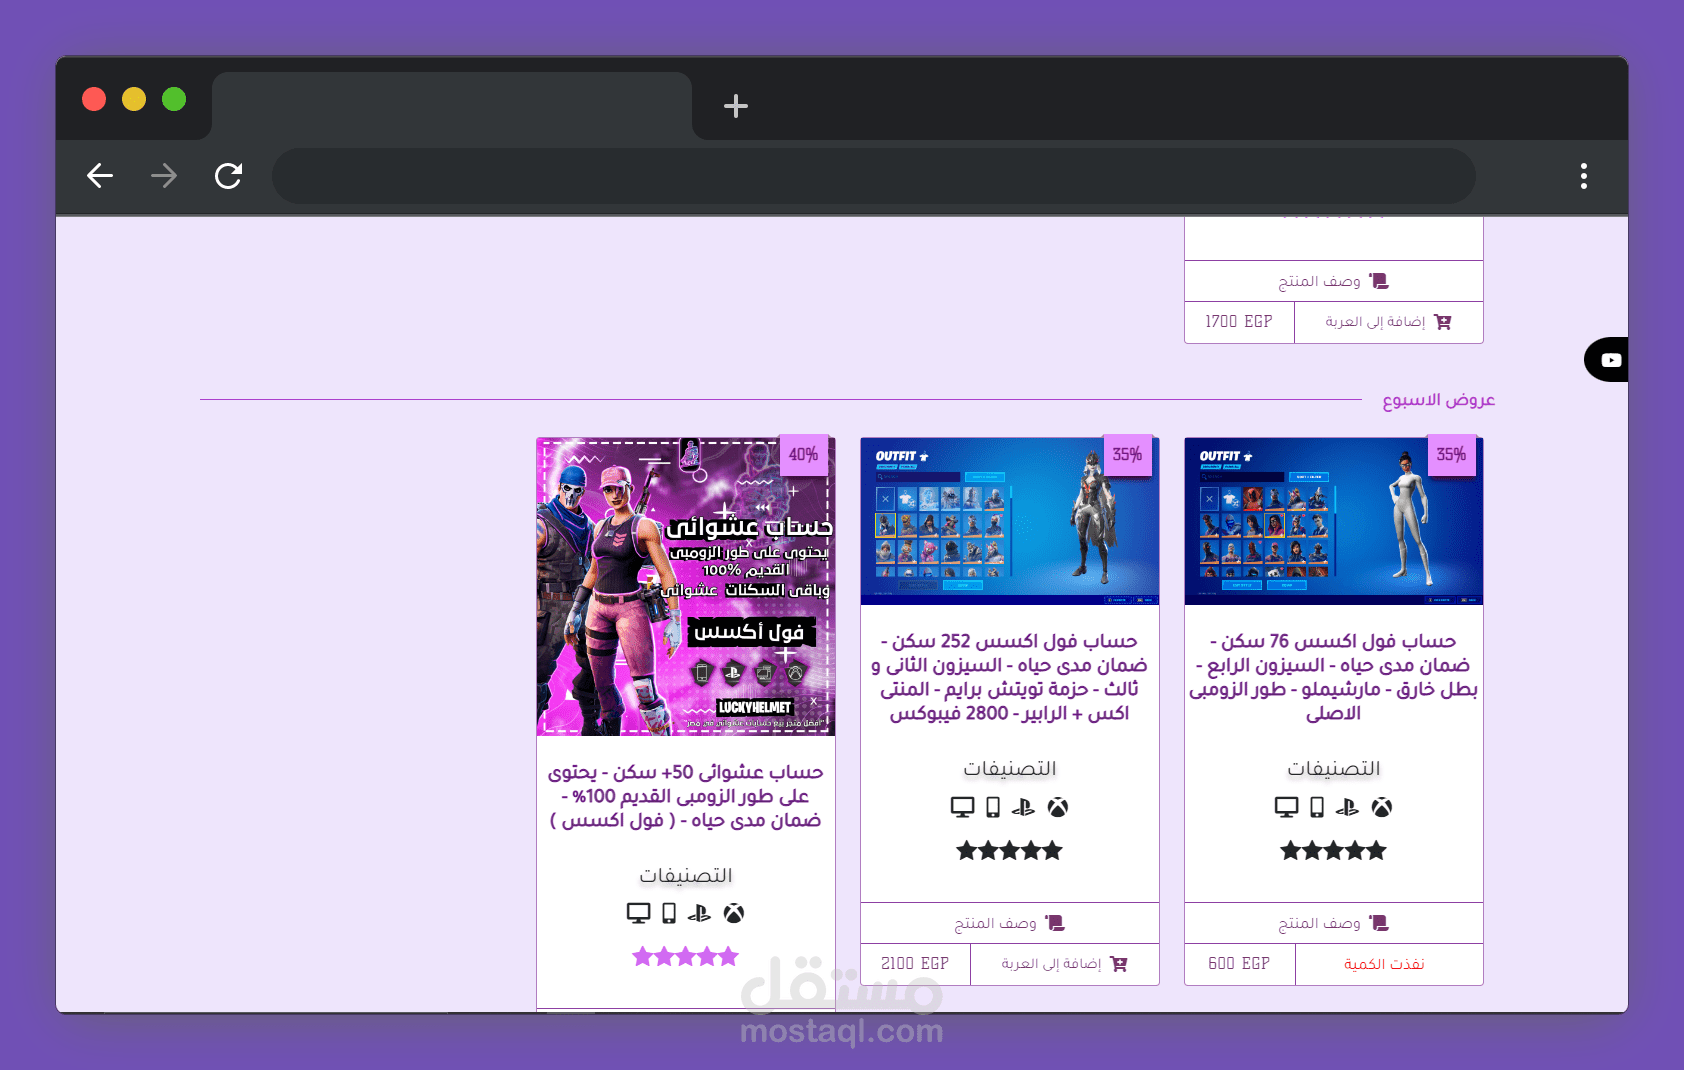
Task: Click the 35% badge on 252-skin card
Action: tap(1127, 455)
